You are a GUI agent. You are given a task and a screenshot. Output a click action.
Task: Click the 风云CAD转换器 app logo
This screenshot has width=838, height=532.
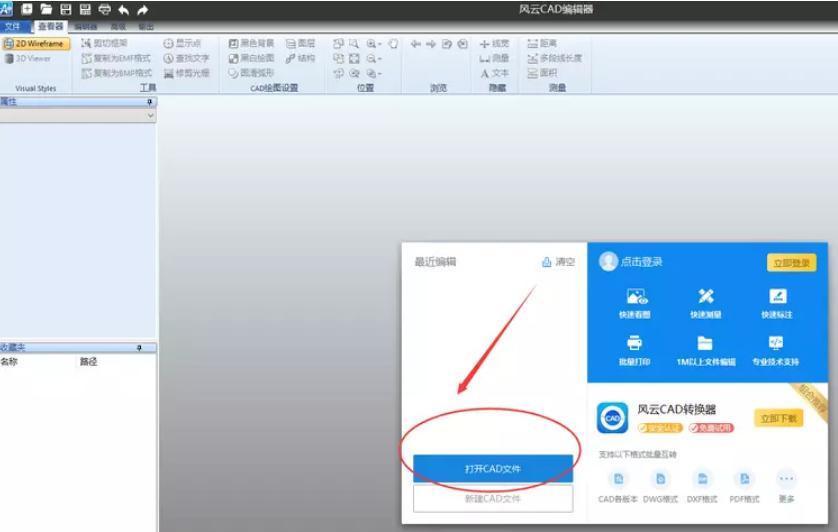click(612, 418)
